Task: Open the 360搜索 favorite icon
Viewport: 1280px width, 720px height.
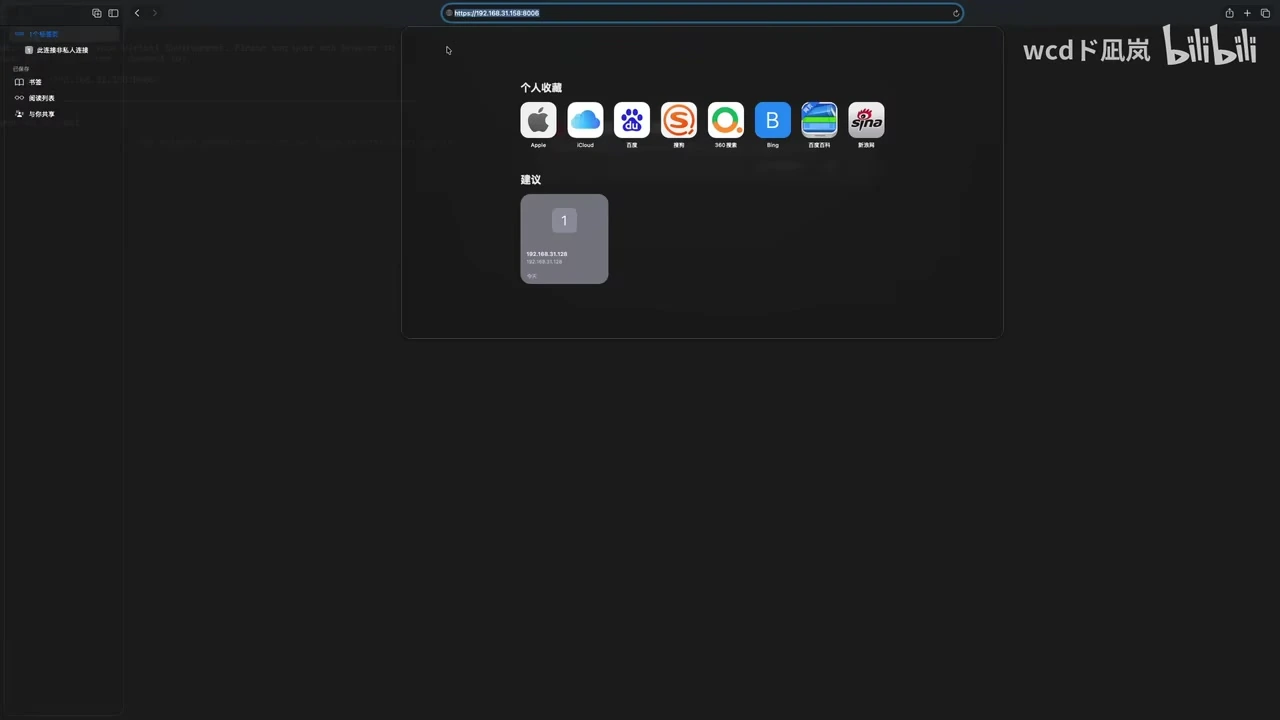Action: [x=726, y=120]
